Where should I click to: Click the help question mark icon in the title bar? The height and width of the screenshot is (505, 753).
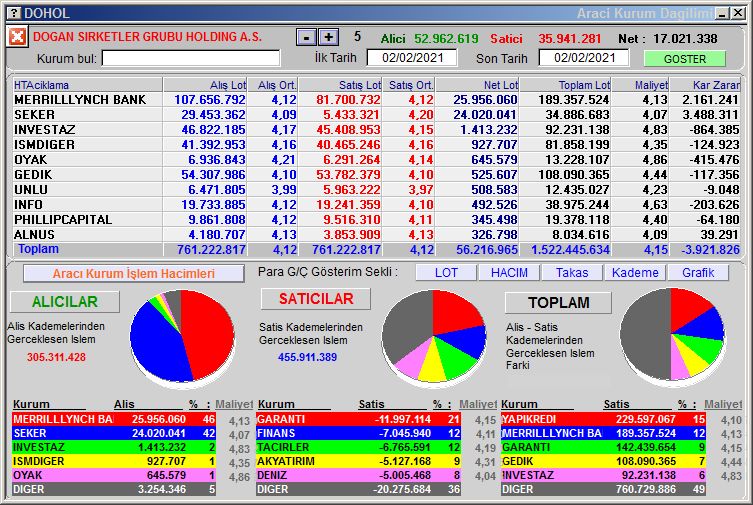(15, 13)
